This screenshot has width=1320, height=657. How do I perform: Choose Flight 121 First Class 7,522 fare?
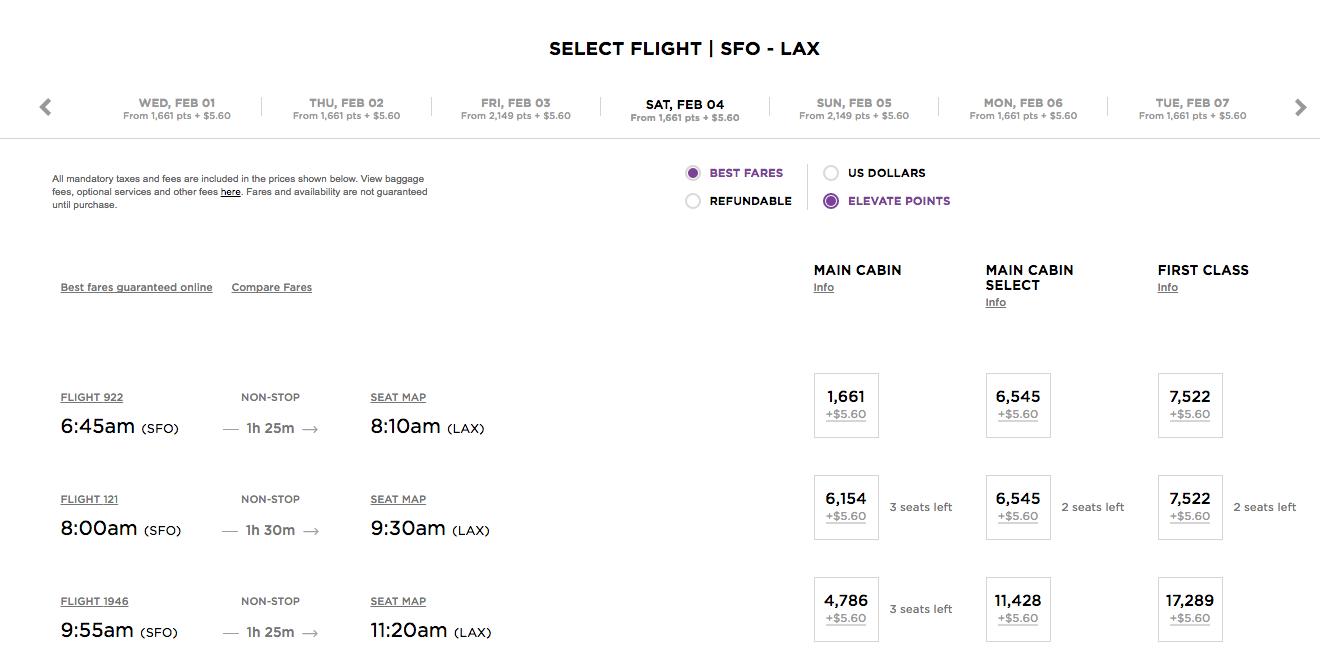click(1190, 507)
